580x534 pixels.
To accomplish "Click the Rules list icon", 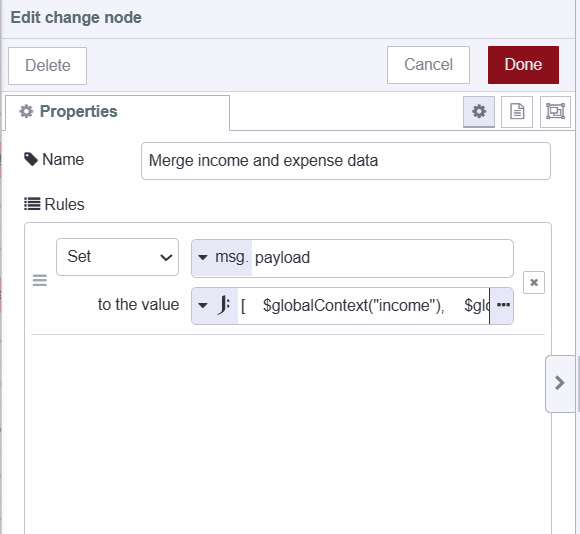I will 32,204.
